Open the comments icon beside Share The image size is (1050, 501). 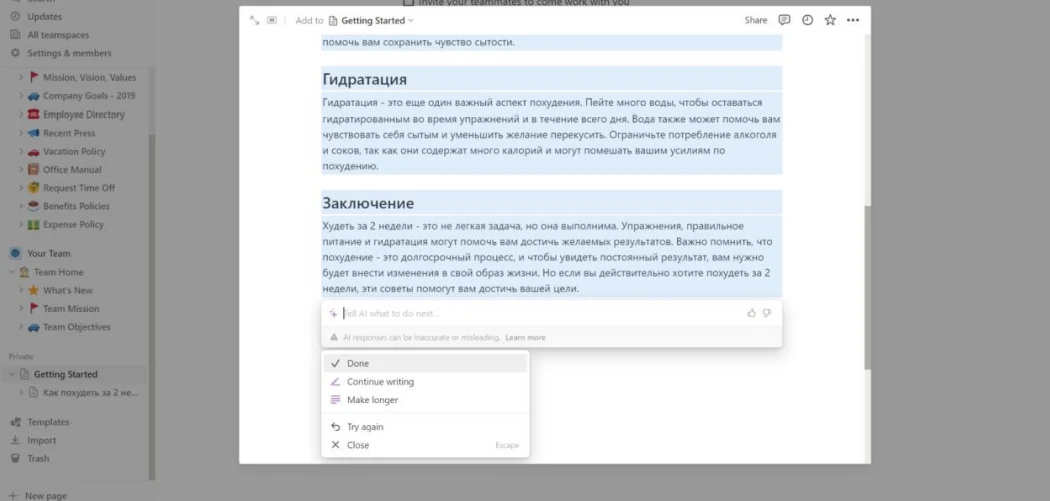(784, 20)
